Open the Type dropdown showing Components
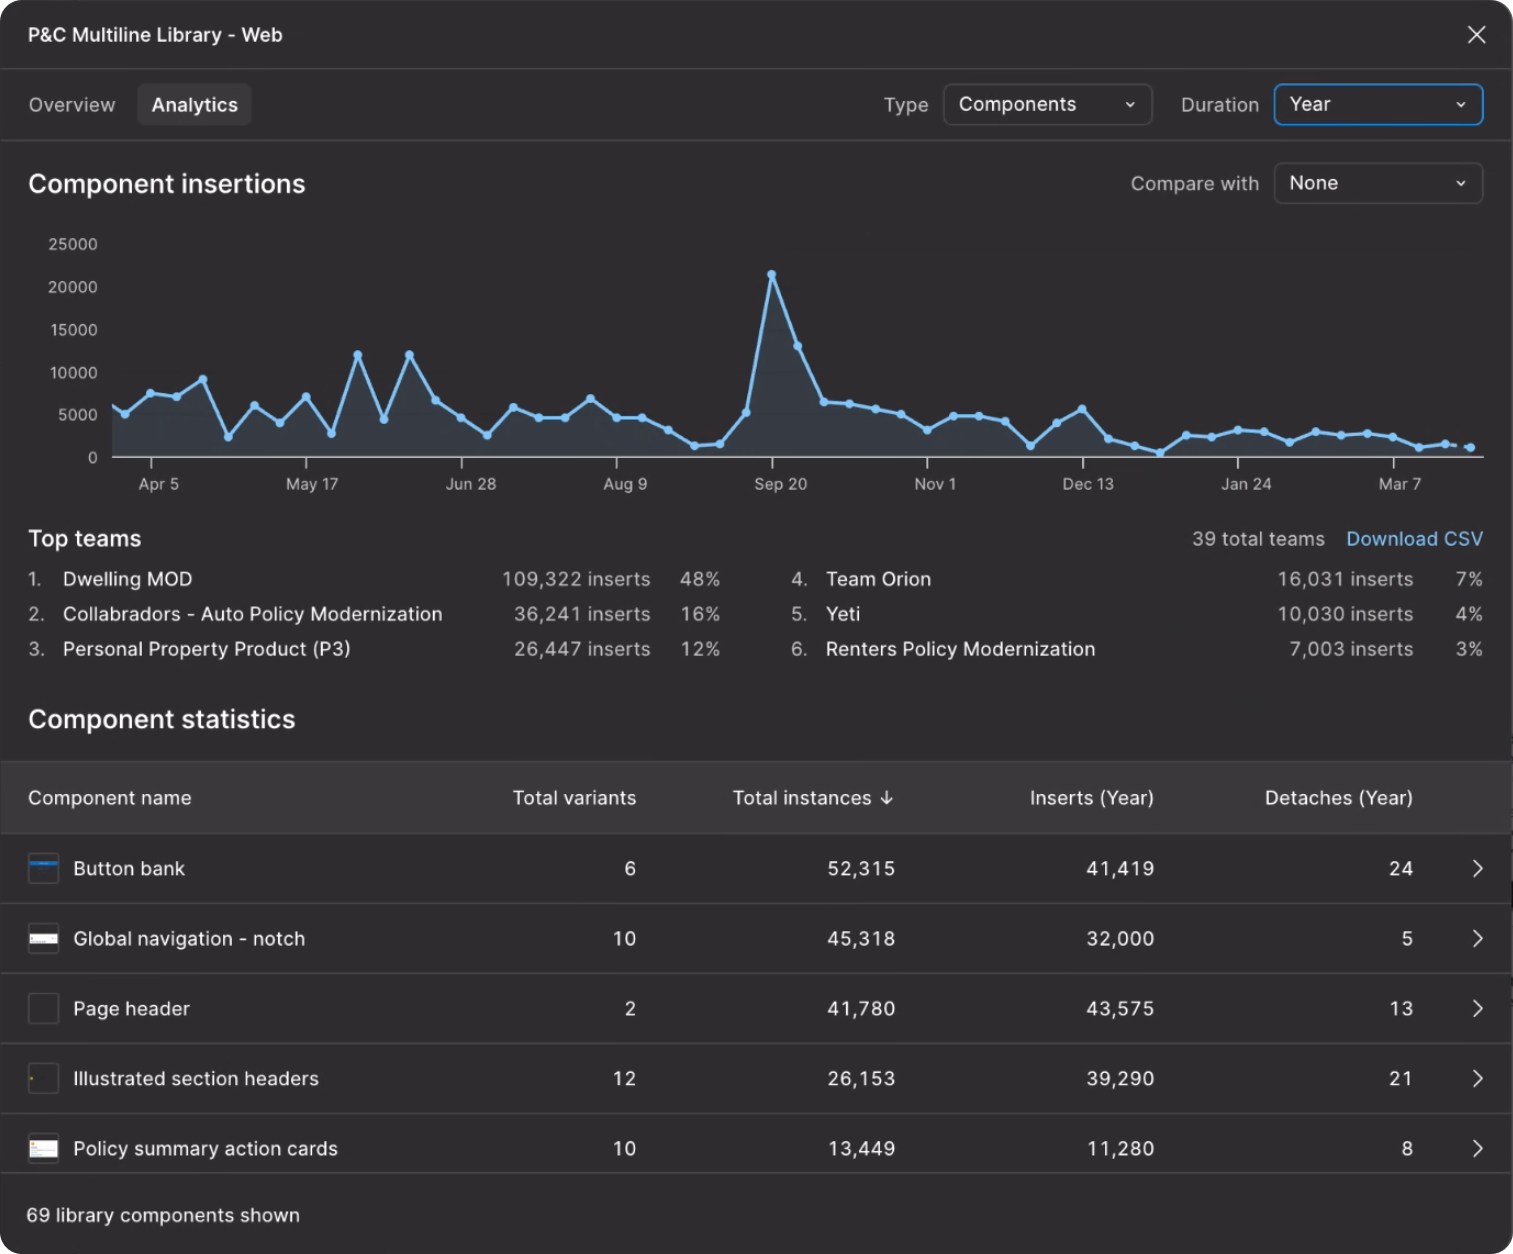This screenshot has width=1513, height=1254. coord(1046,104)
